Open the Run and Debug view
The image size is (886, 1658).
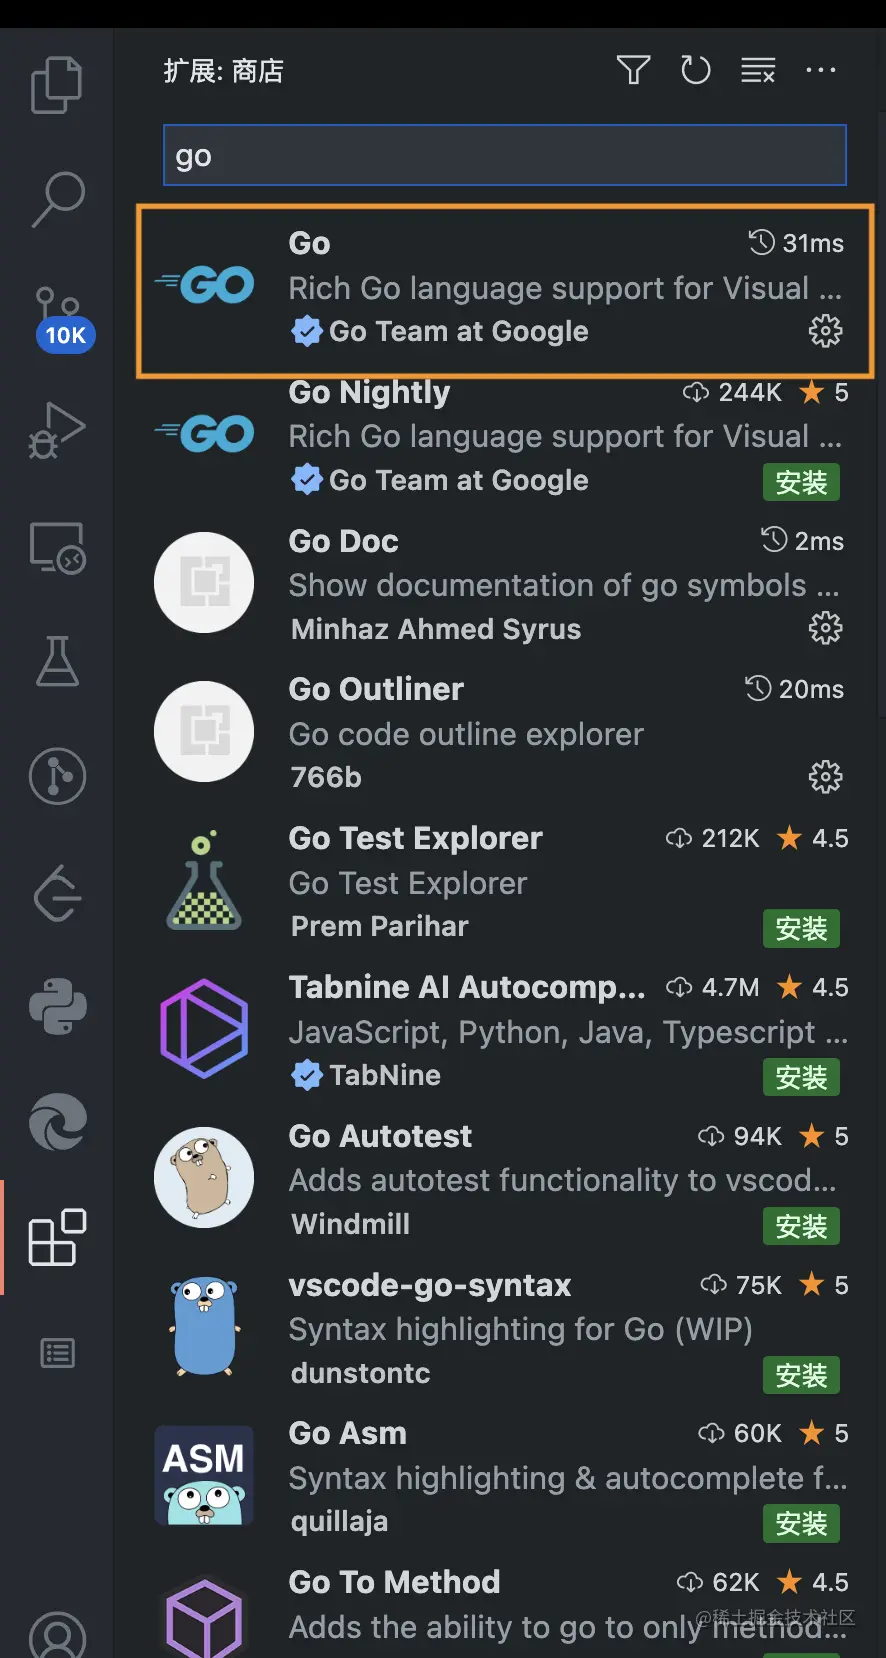tap(57, 430)
